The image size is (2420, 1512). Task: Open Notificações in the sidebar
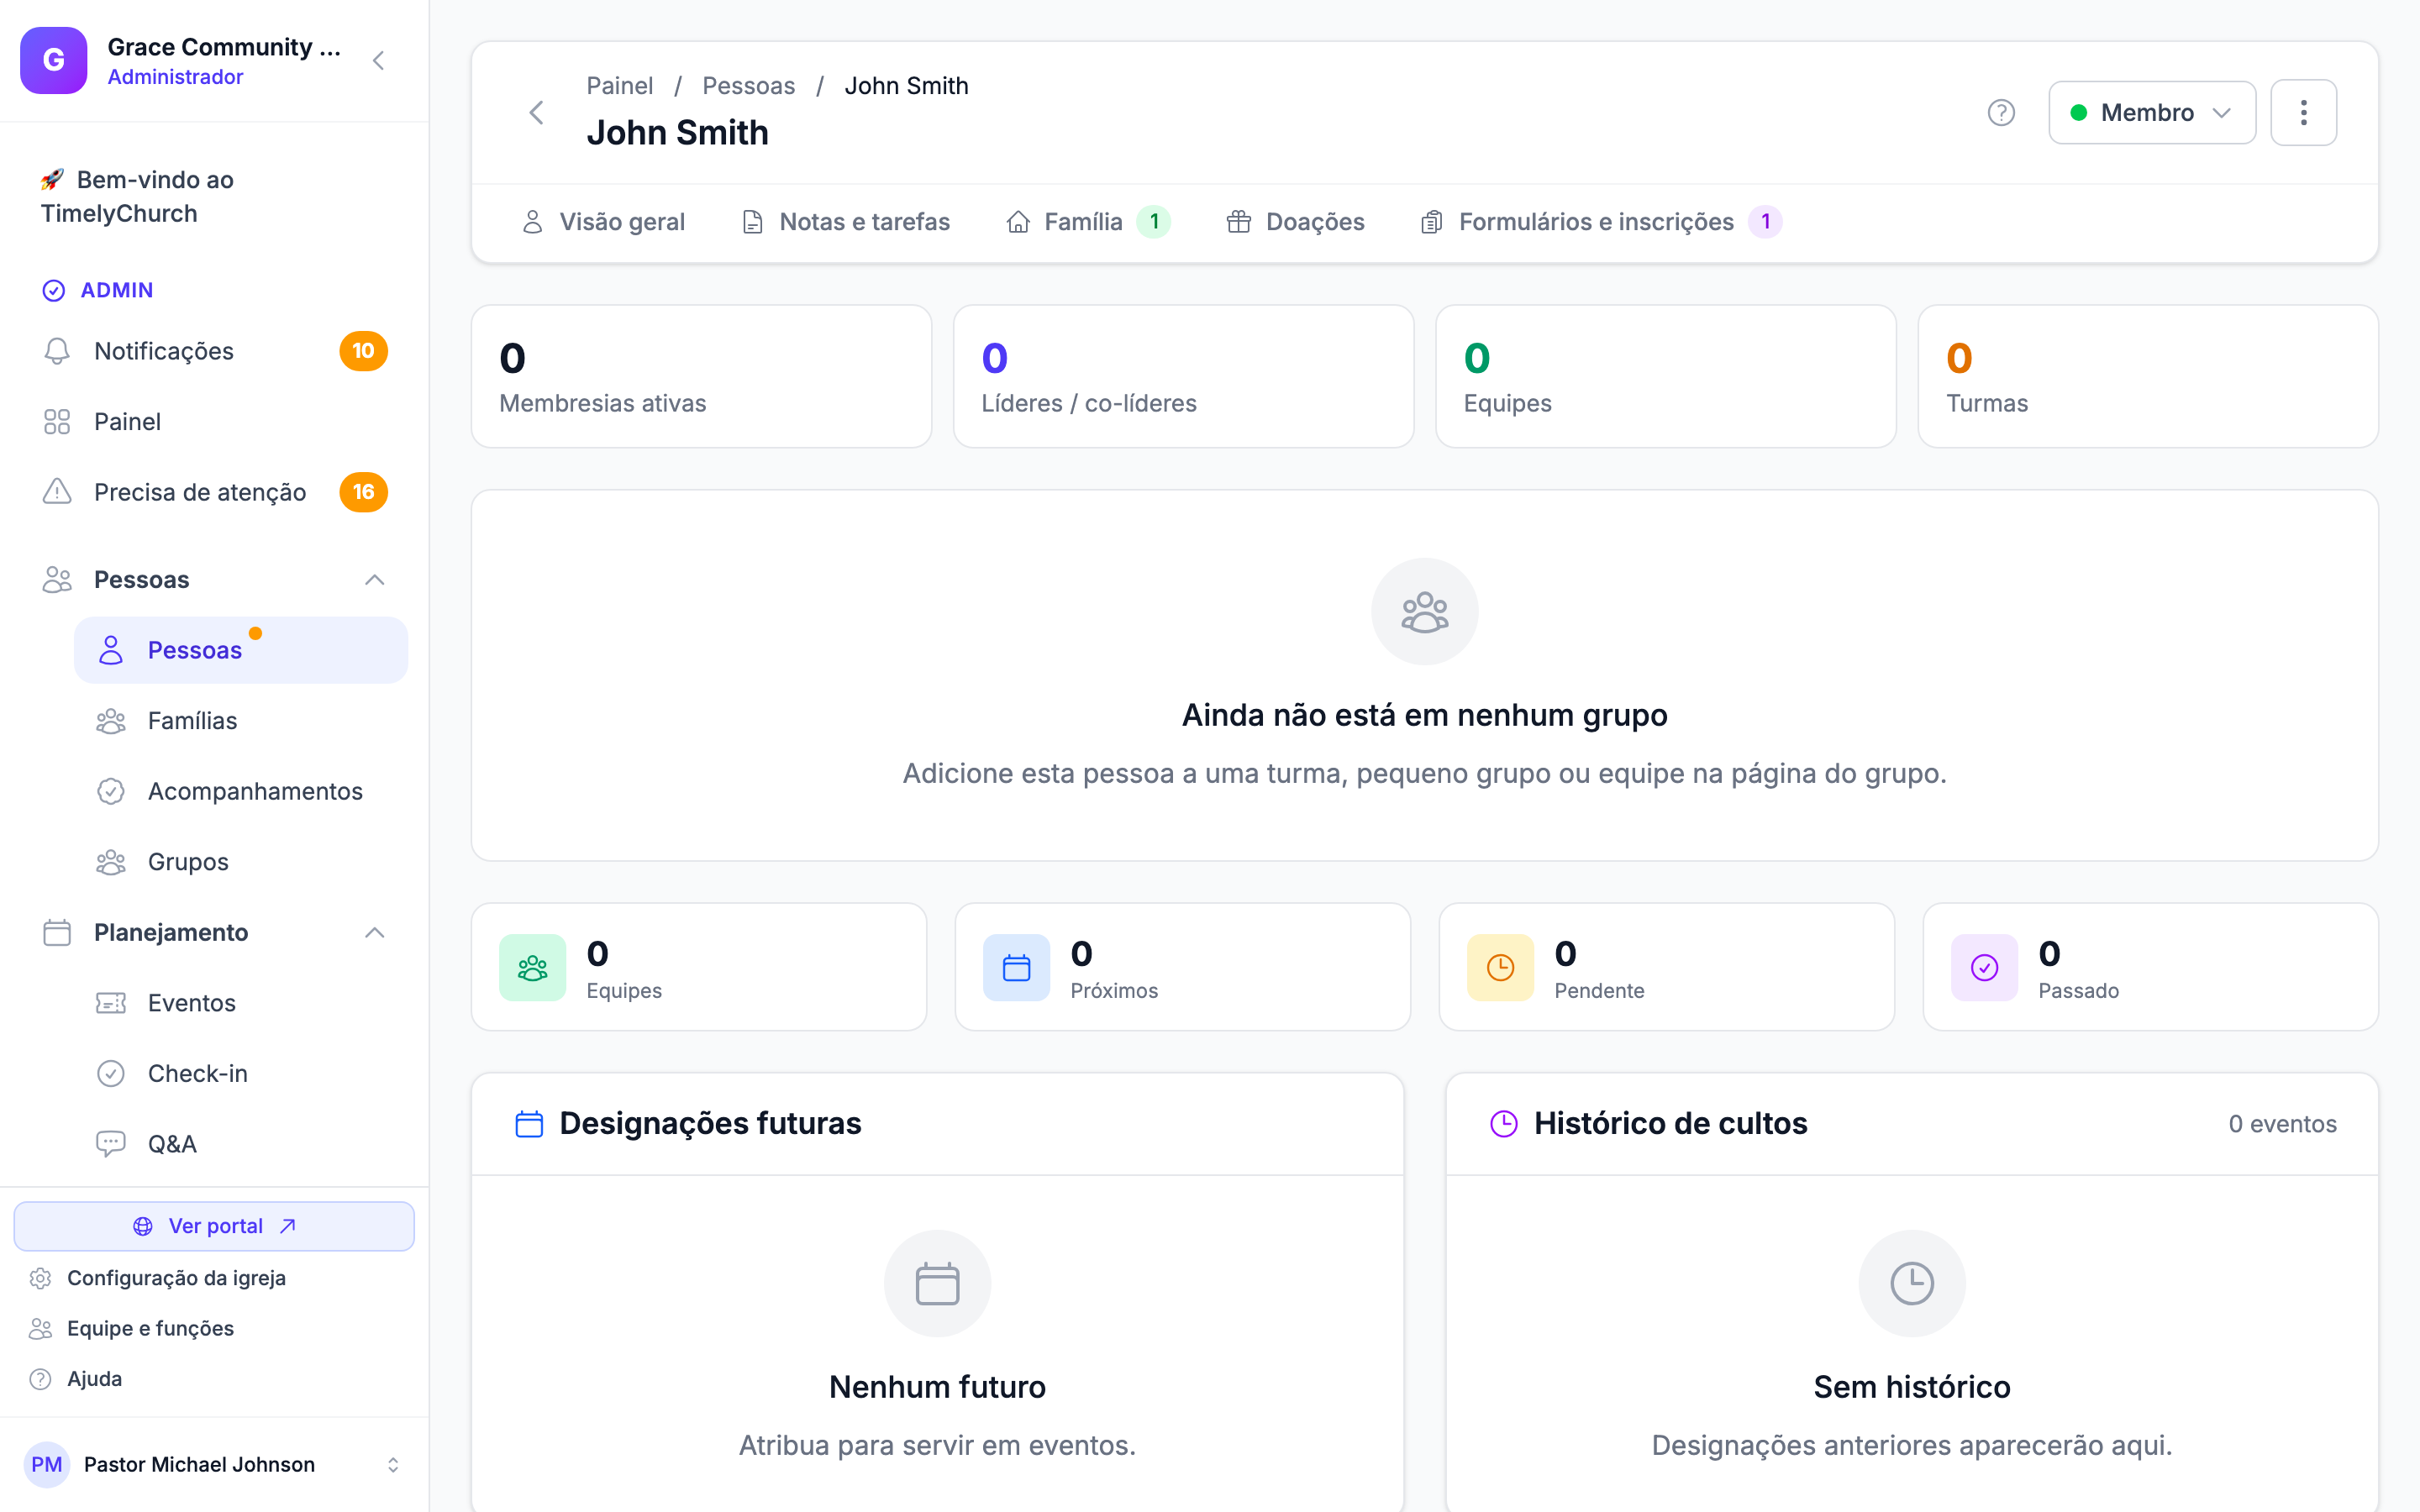coord(215,351)
